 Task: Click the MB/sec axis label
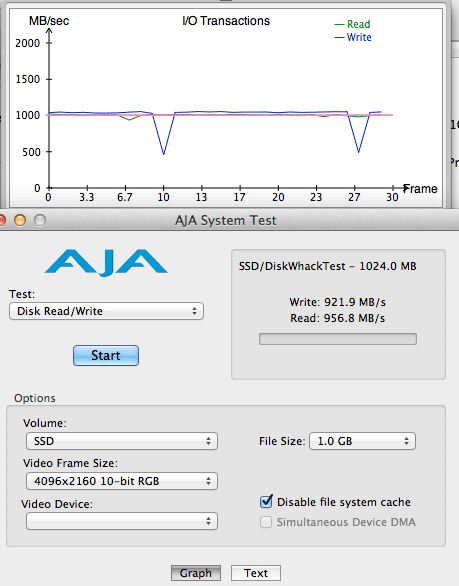click(49, 21)
